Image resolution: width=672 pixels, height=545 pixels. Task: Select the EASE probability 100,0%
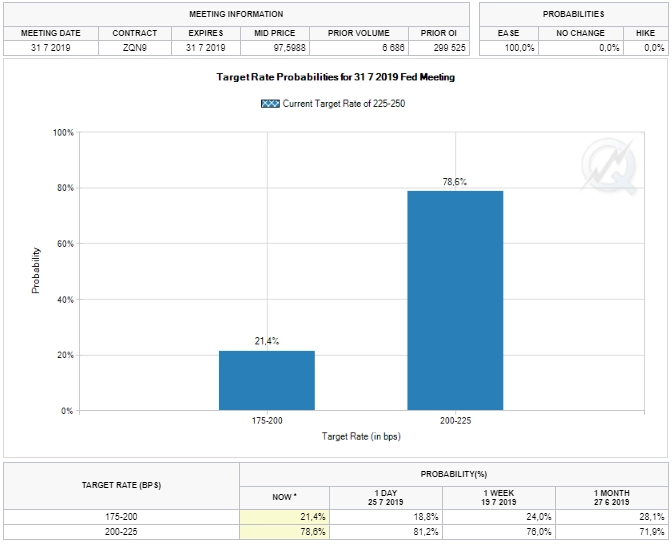pyautogui.click(x=519, y=48)
